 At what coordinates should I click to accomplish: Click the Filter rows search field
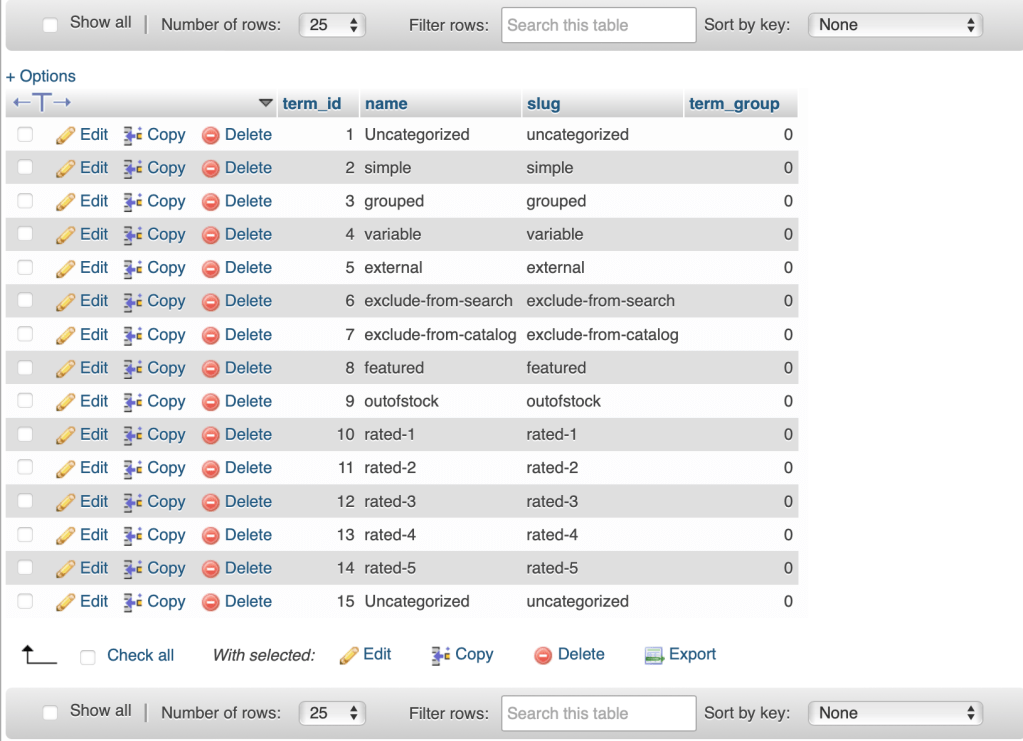click(x=597, y=24)
